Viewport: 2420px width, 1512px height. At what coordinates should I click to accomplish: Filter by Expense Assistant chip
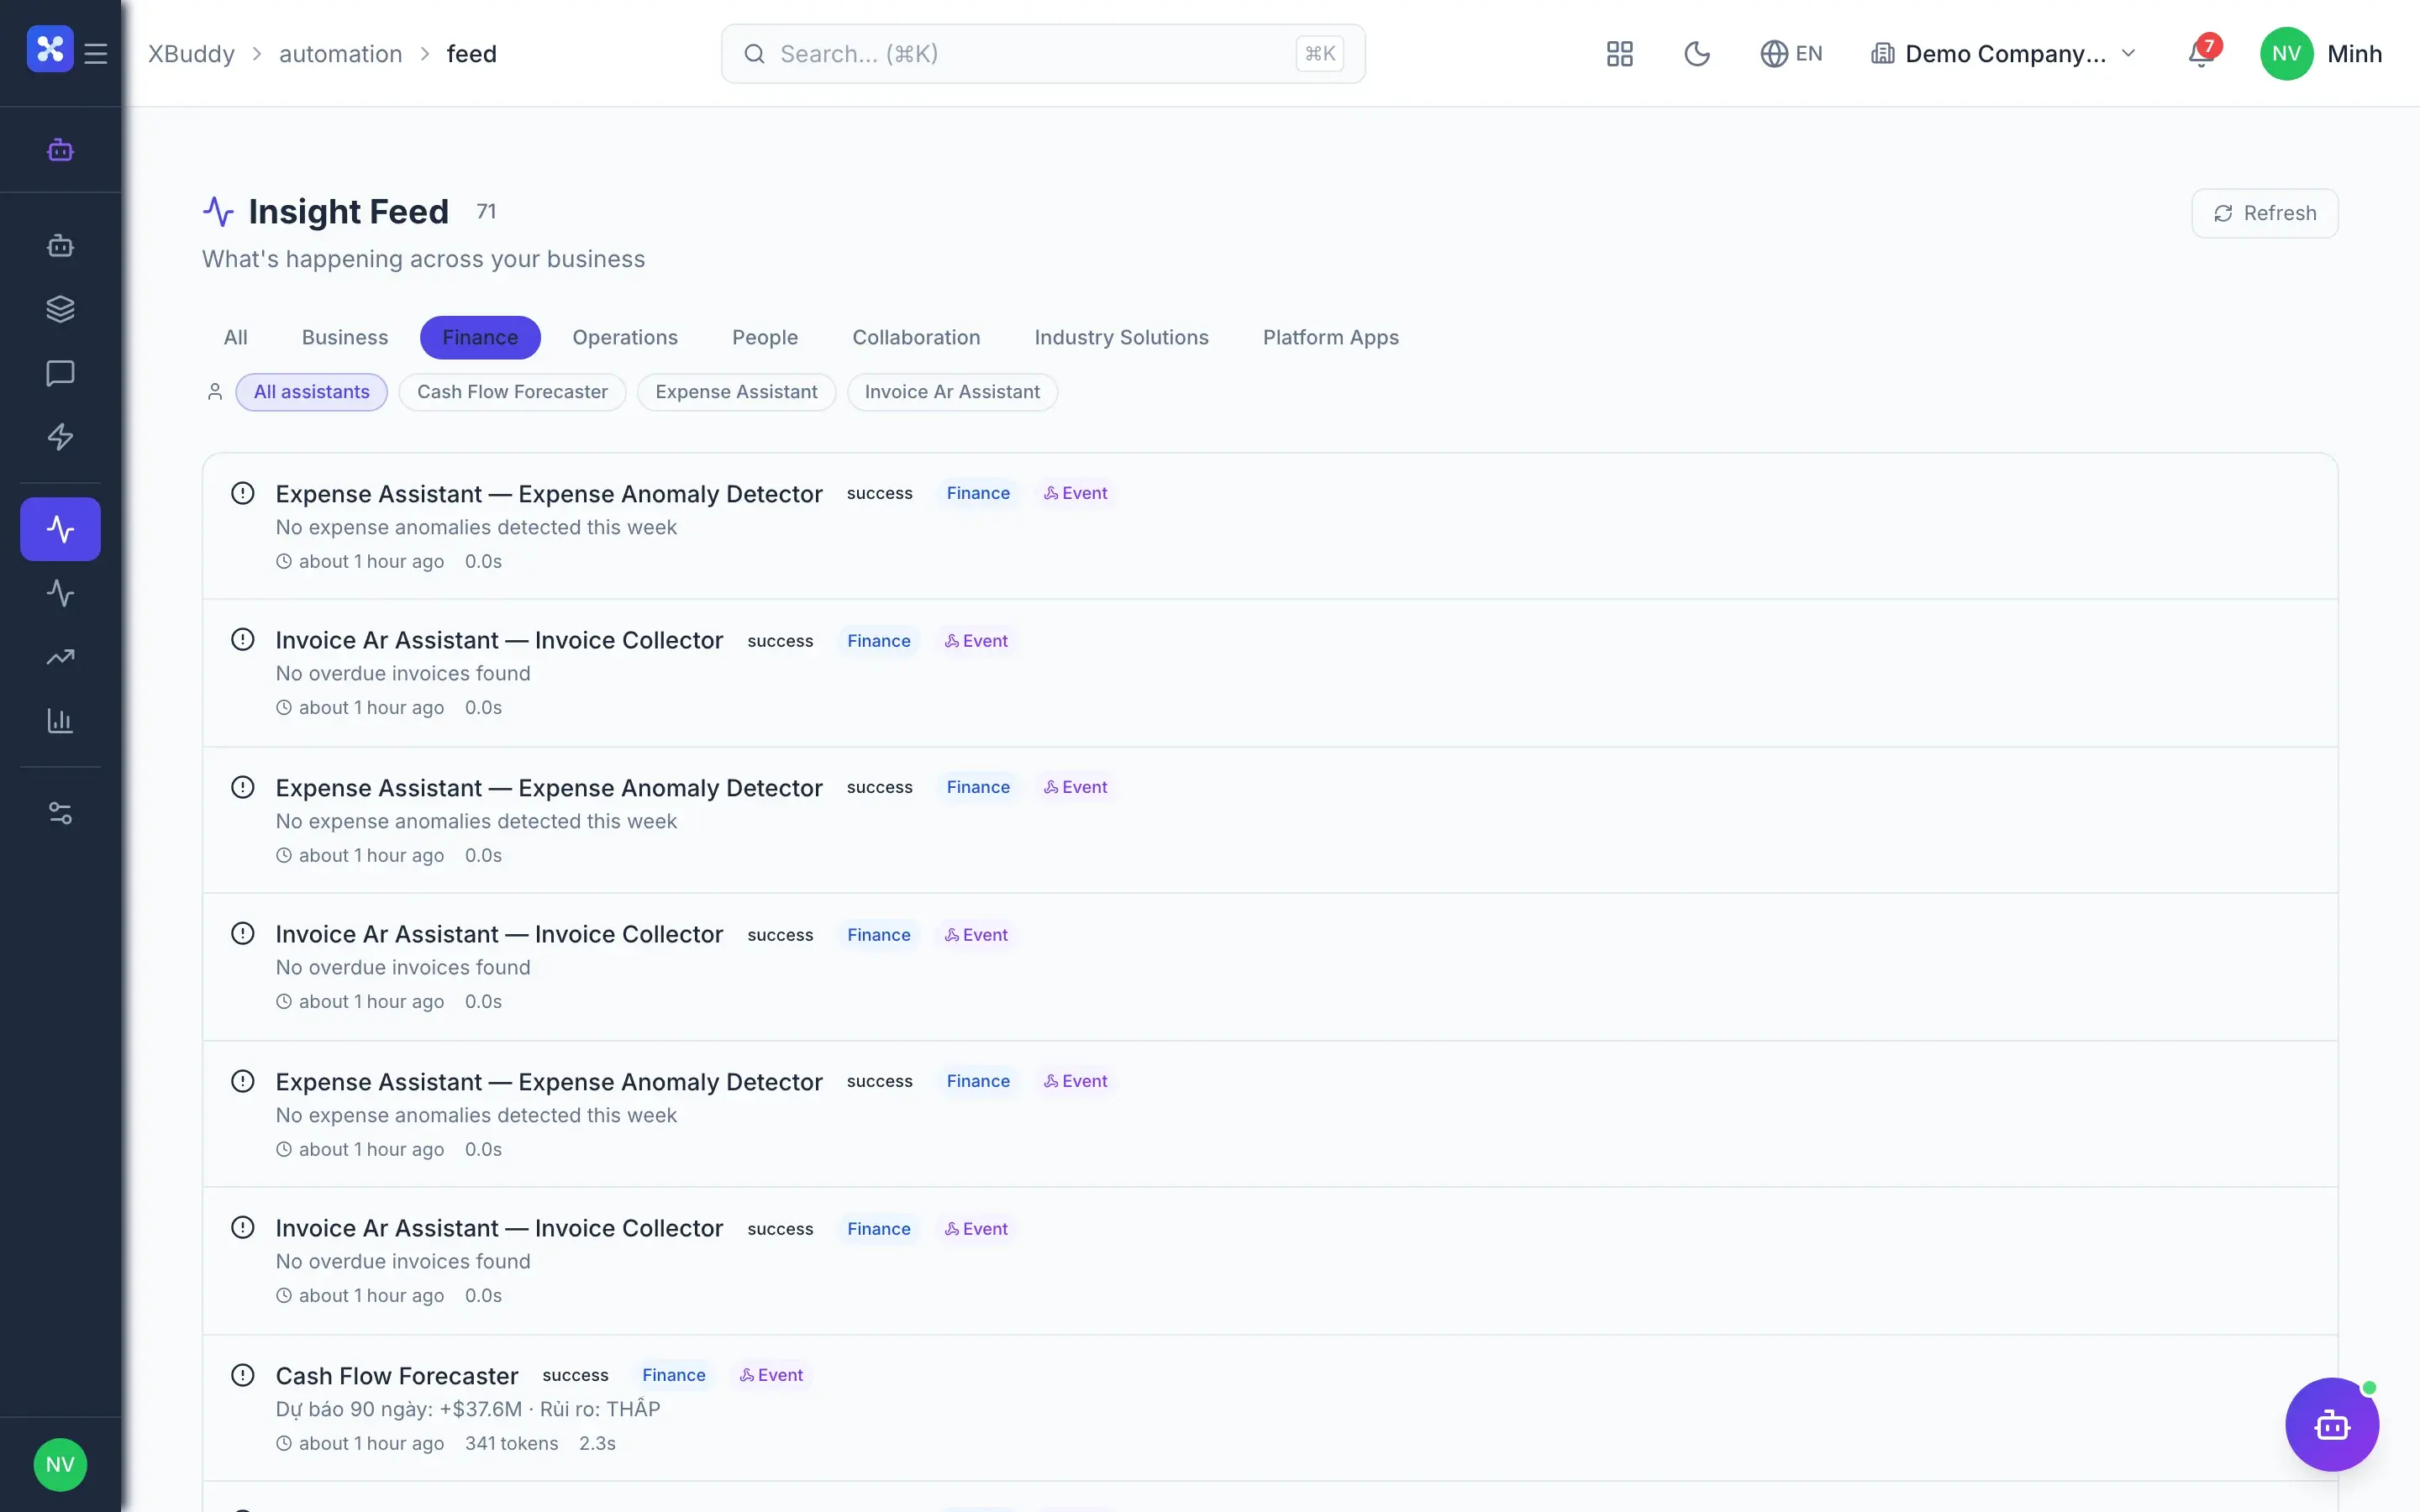click(x=736, y=392)
